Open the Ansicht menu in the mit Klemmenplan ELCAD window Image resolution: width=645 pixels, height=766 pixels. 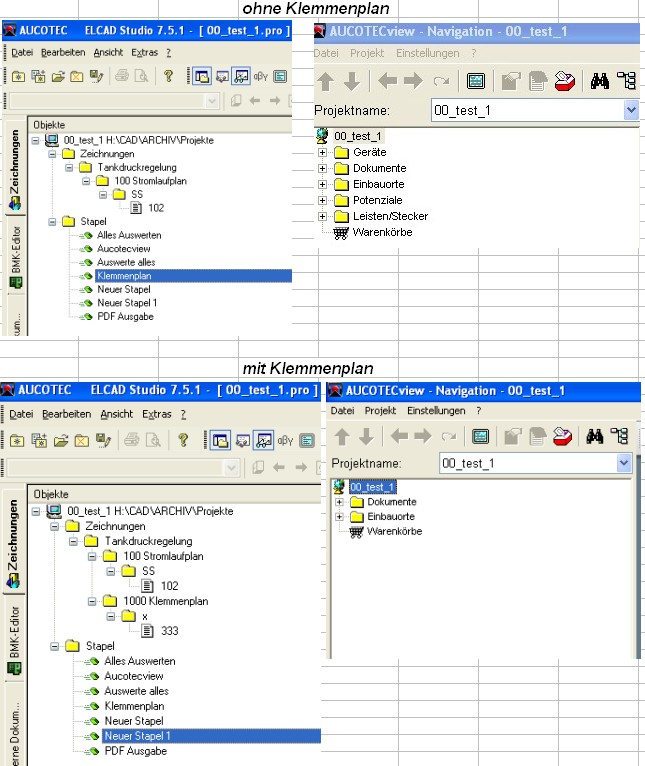pyautogui.click(x=116, y=414)
